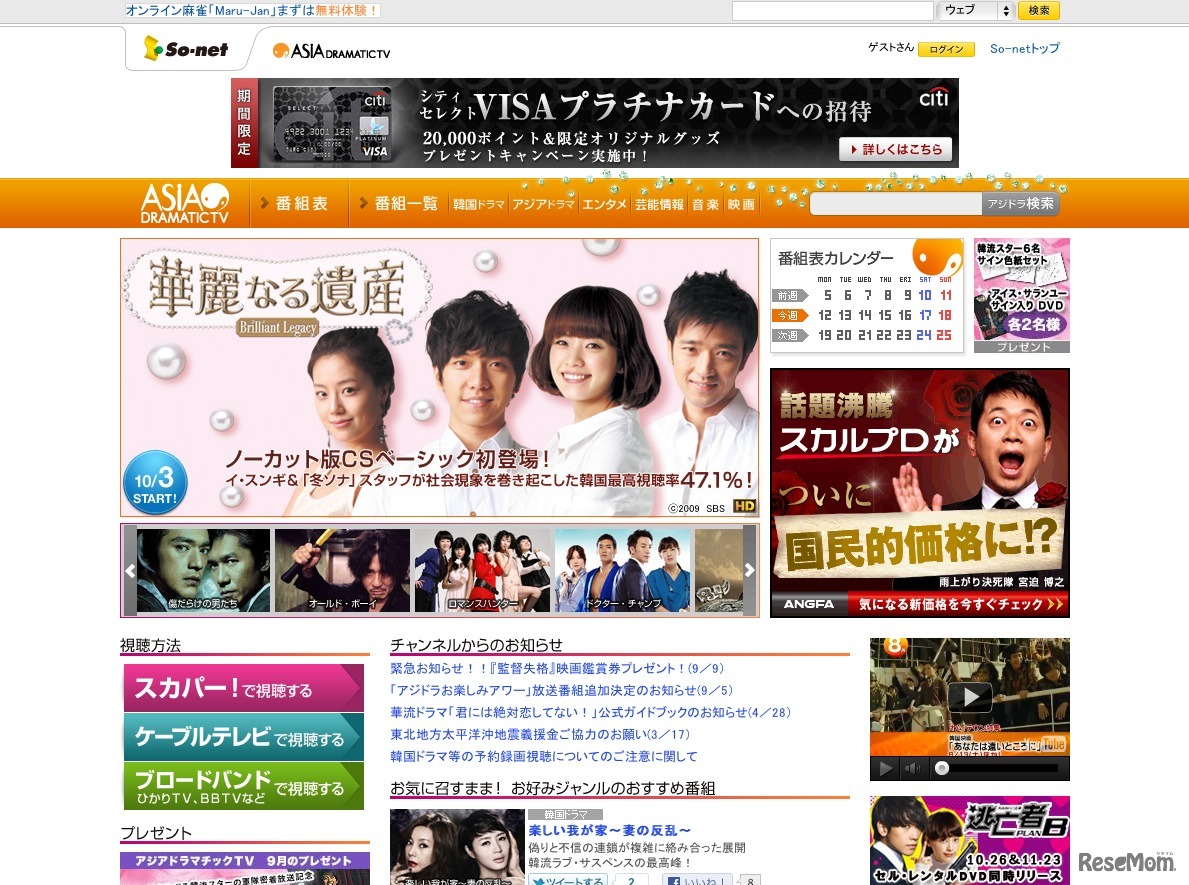Screen dimensions: 1189x885
Task: Expand 次週 on the schedule calendar
Action: (789, 335)
